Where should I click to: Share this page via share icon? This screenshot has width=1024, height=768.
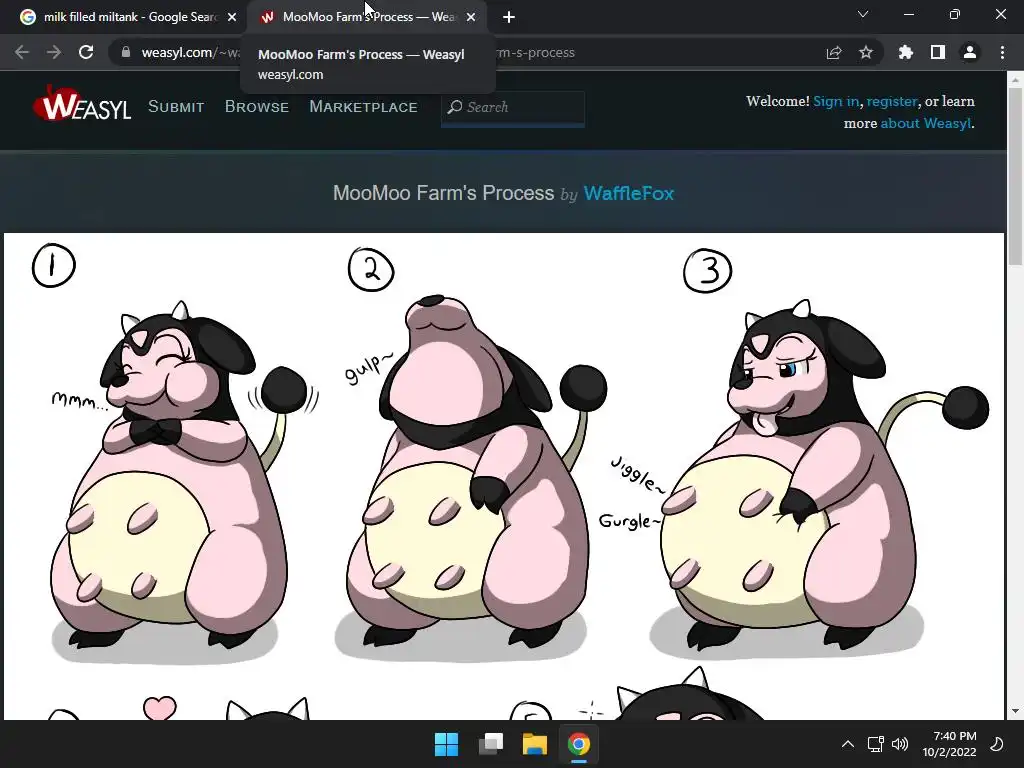pyautogui.click(x=834, y=52)
